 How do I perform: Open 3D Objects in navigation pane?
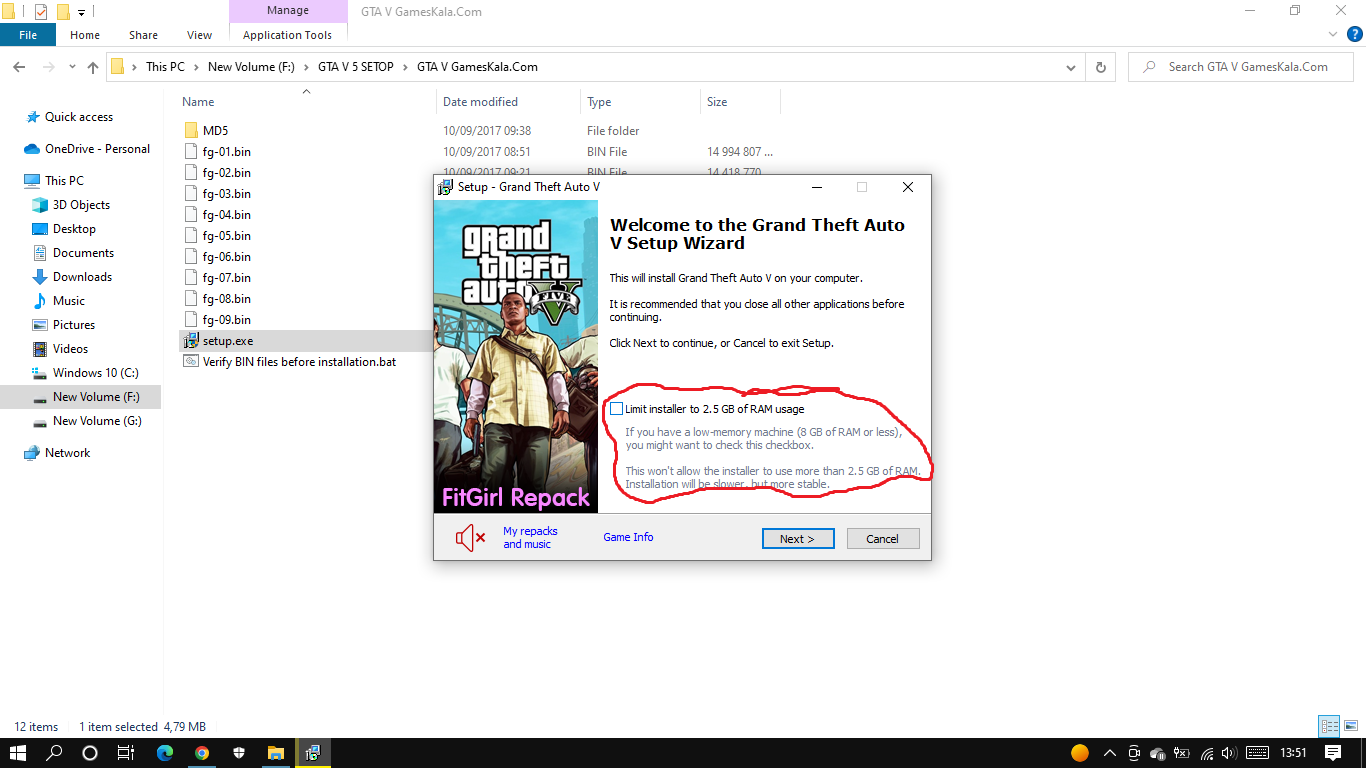coord(81,205)
